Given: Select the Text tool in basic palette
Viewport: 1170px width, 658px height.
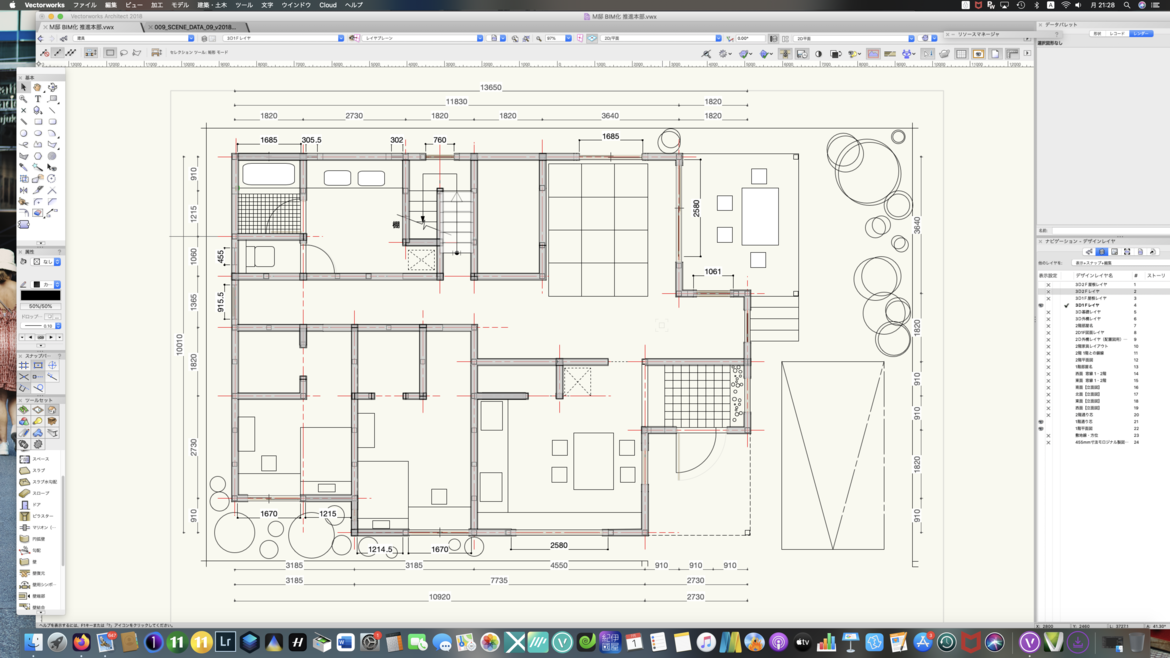Looking at the screenshot, I should click(38, 99).
